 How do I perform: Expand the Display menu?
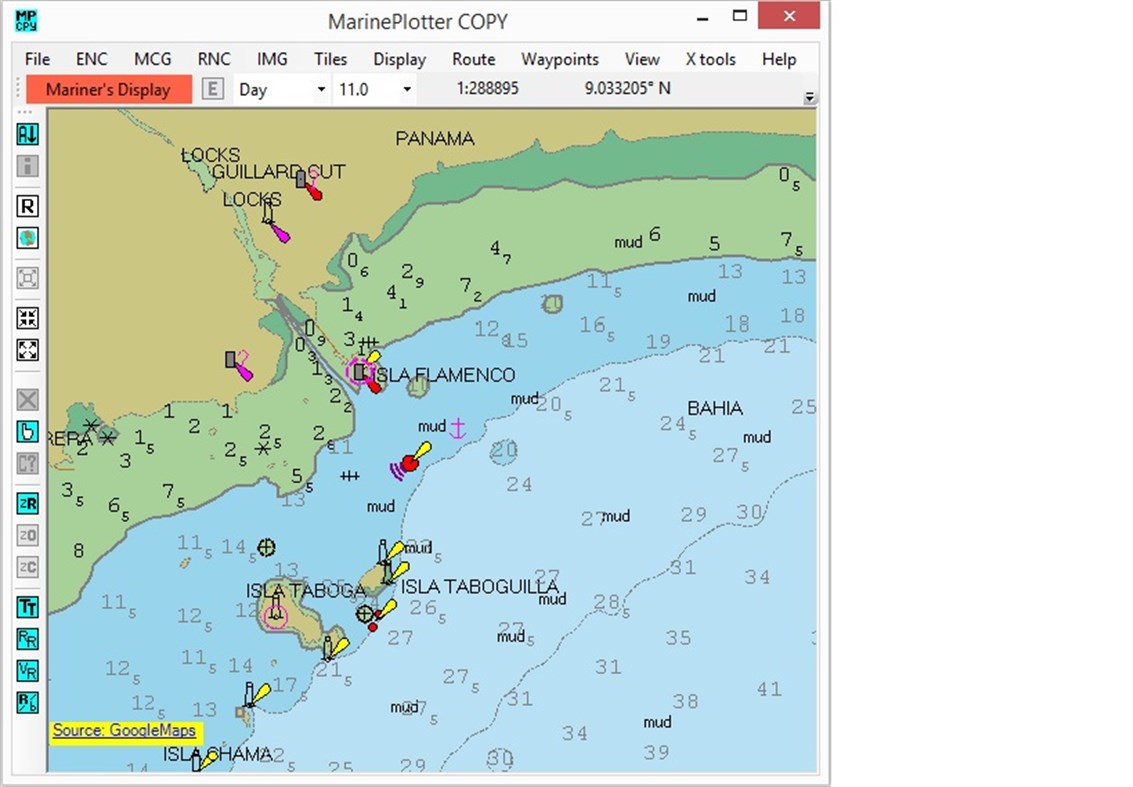(x=399, y=59)
